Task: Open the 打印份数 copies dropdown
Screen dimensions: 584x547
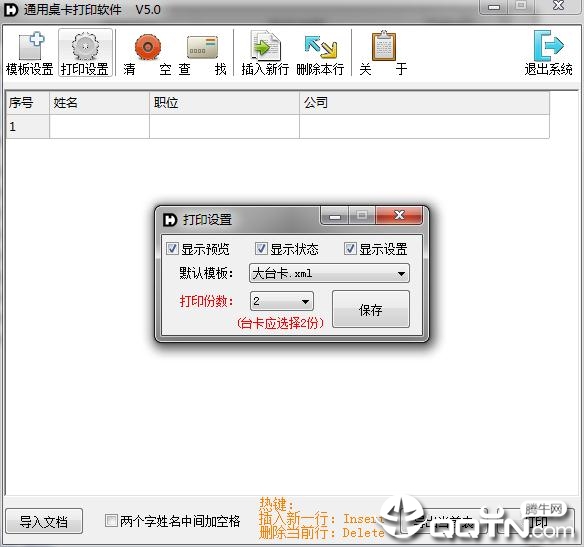Action: click(x=282, y=301)
